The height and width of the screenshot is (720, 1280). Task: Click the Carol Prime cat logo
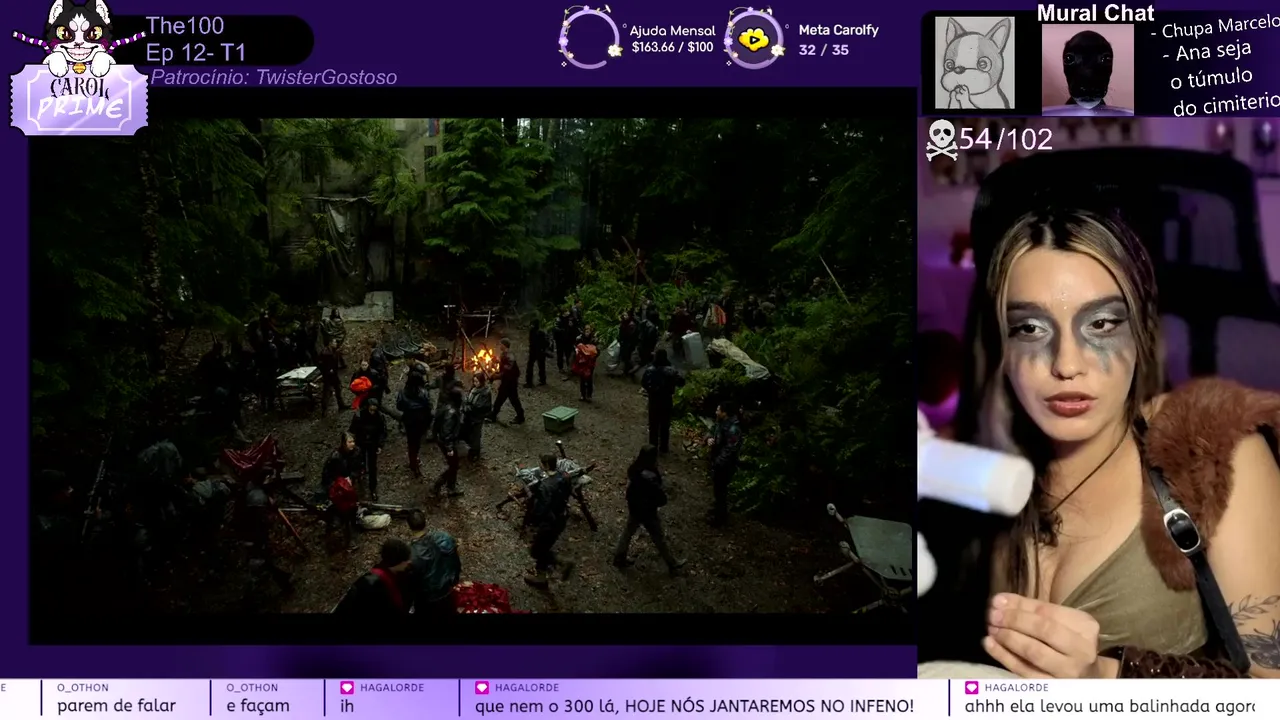(x=80, y=68)
